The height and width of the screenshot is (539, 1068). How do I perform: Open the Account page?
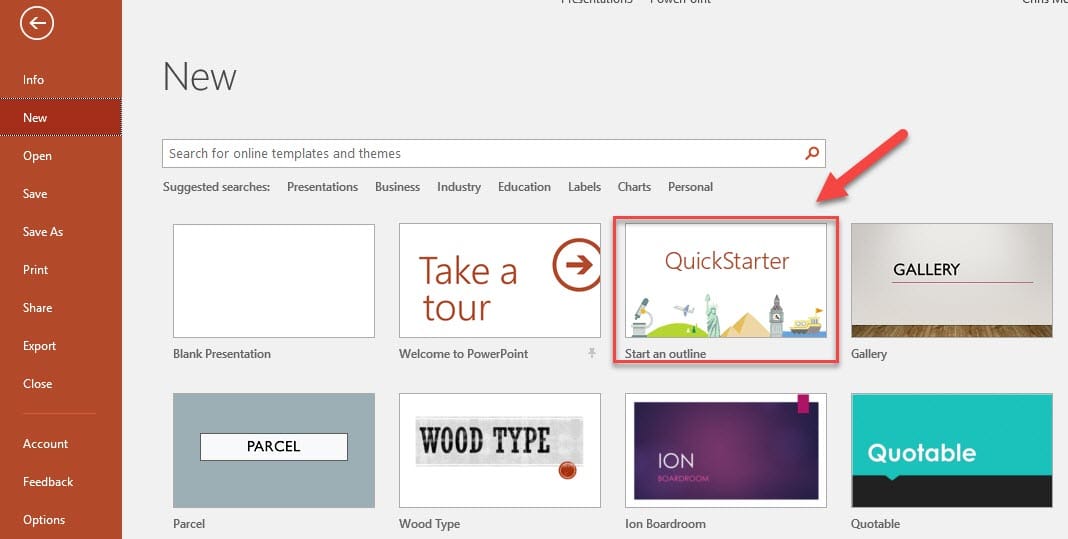click(x=46, y=444)
